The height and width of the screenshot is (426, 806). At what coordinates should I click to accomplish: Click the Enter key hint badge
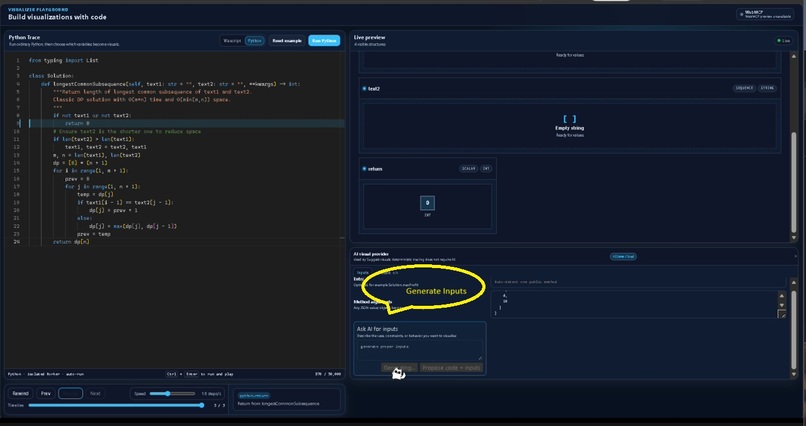pyautogui.click(x=191, y=374)
